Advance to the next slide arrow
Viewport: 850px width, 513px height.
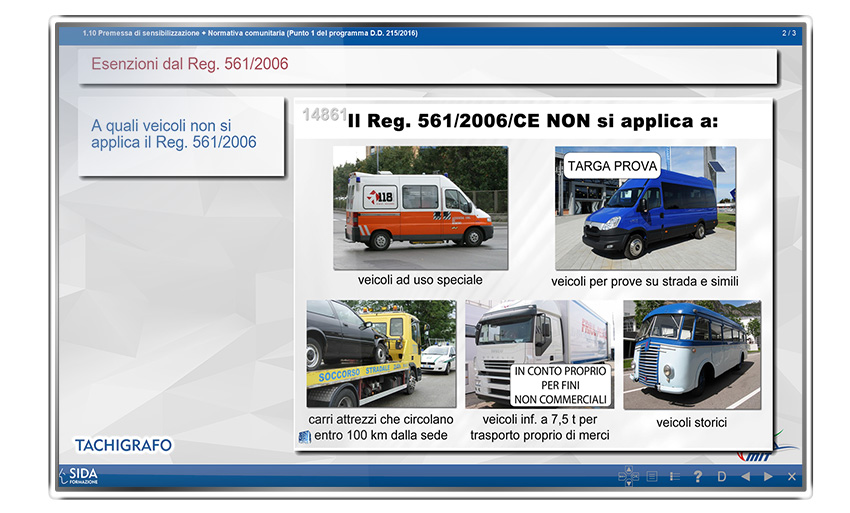point(768,477)
